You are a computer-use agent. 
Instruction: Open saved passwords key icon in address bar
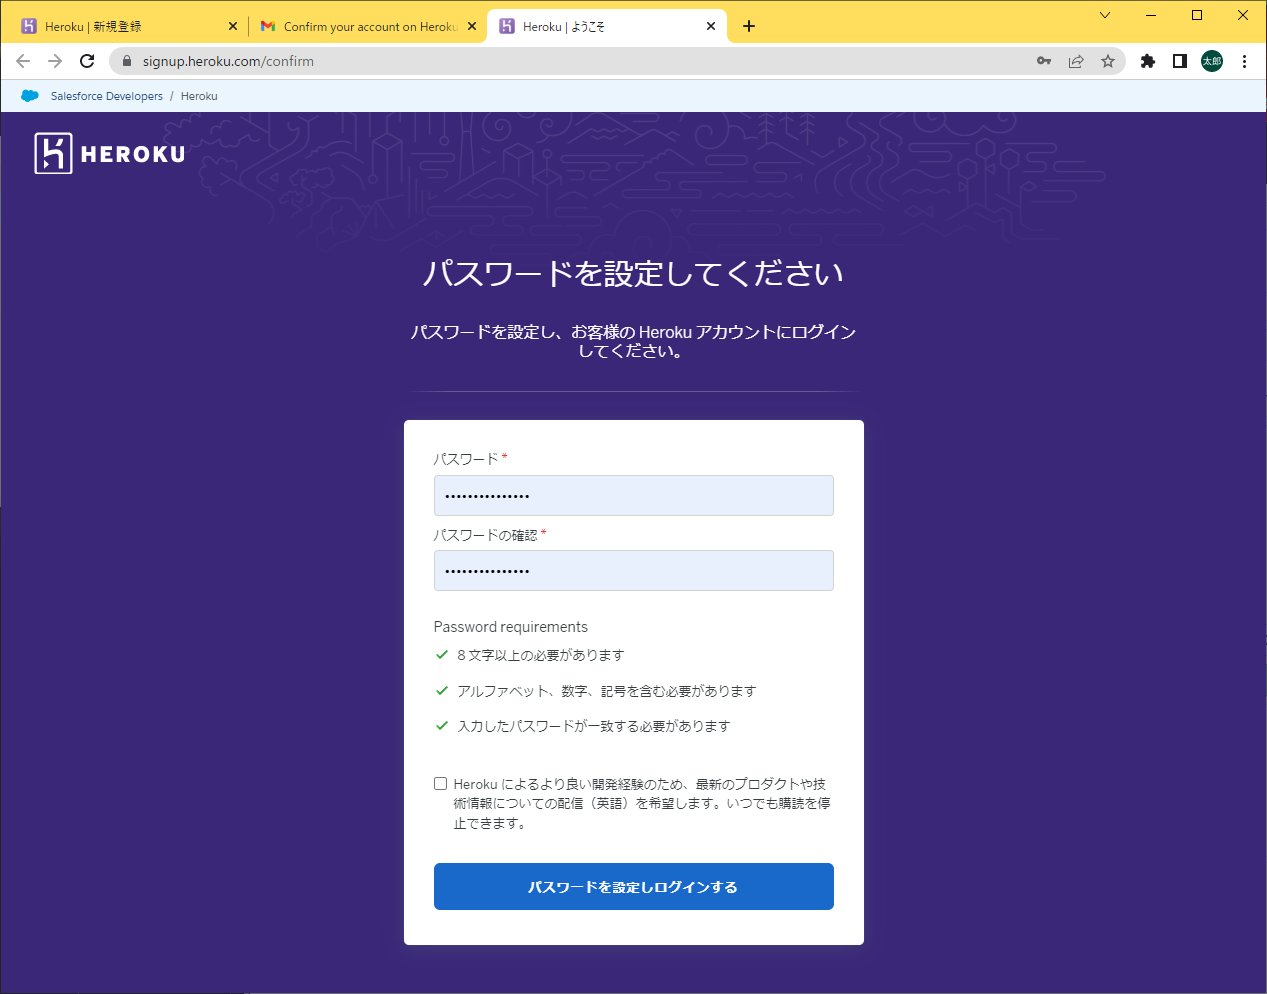point(1044,61)
